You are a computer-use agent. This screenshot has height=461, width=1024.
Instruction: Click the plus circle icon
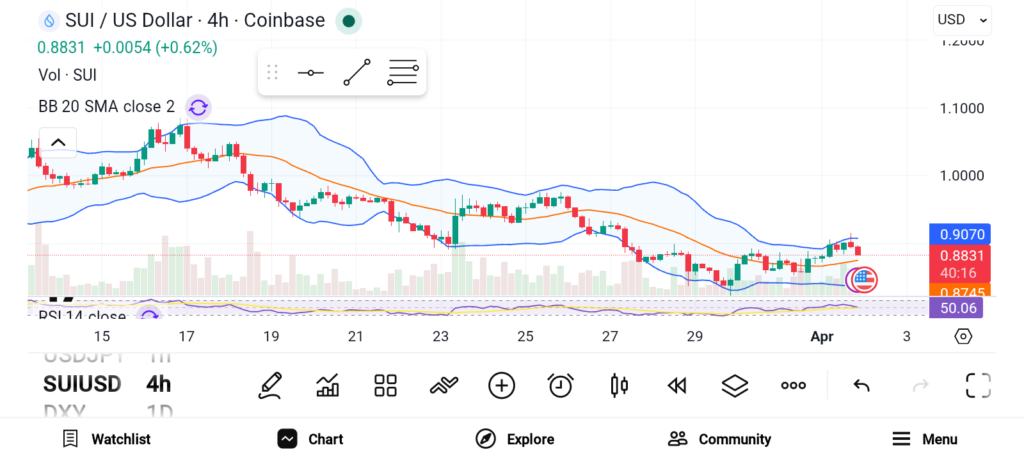[502, 385]
